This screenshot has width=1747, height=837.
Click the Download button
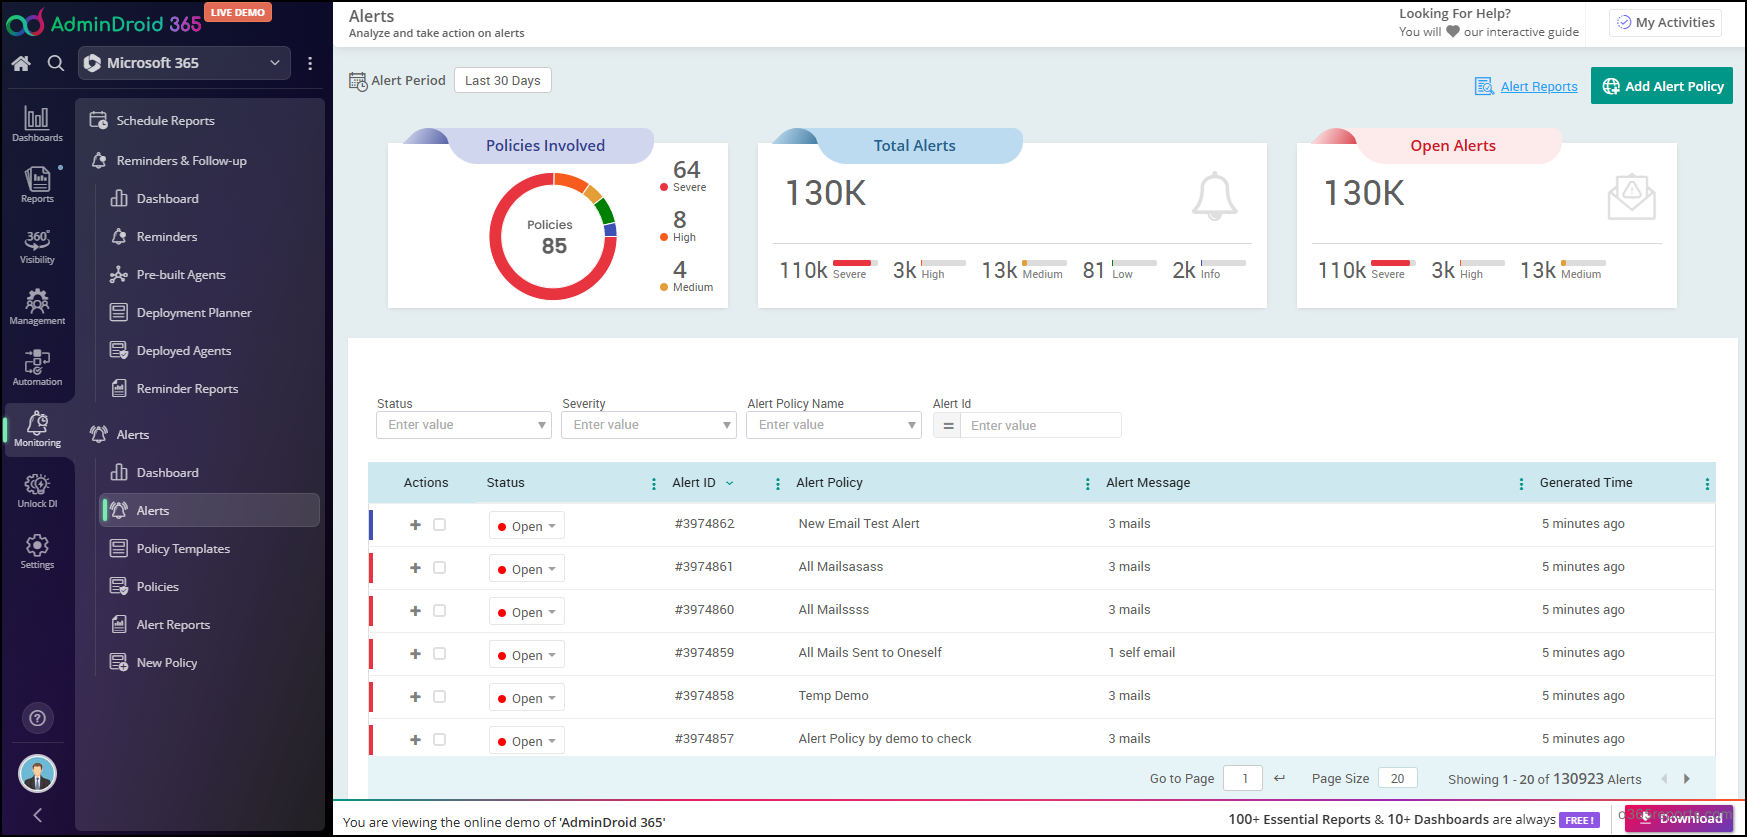coord(1678,818)
